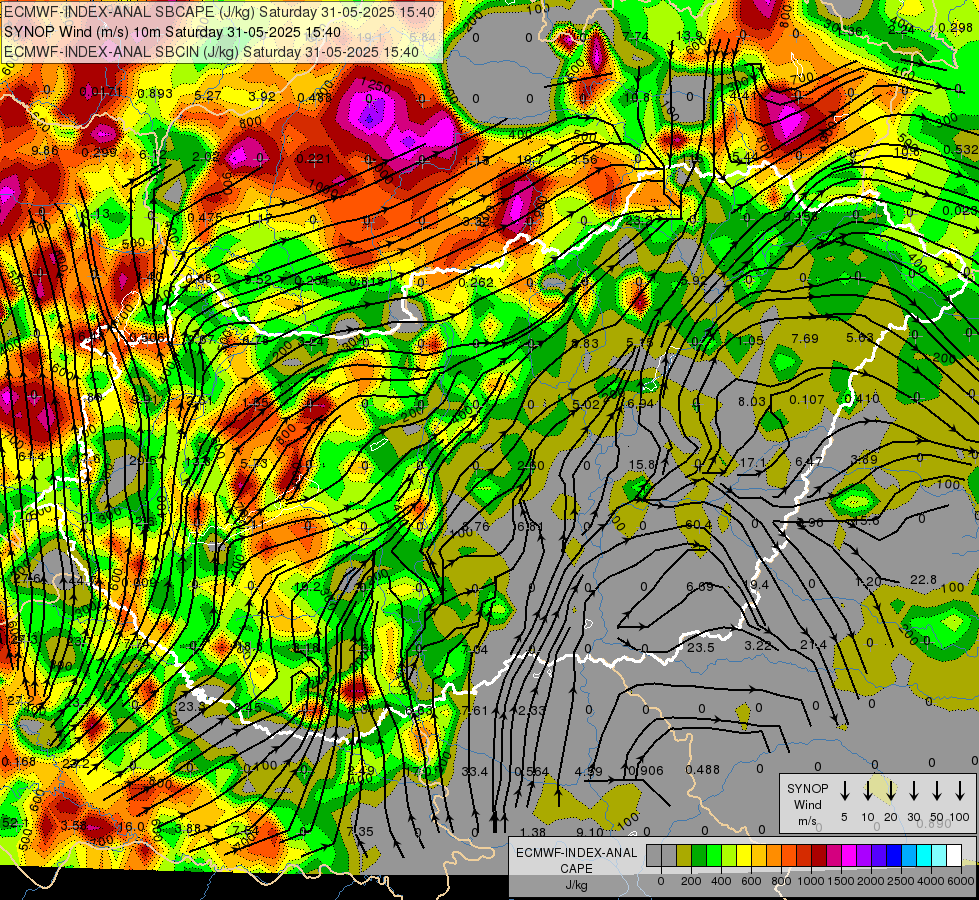Click the 30 m/s wind arrow in legend
The image size is (979, 900).
point(914,791)
